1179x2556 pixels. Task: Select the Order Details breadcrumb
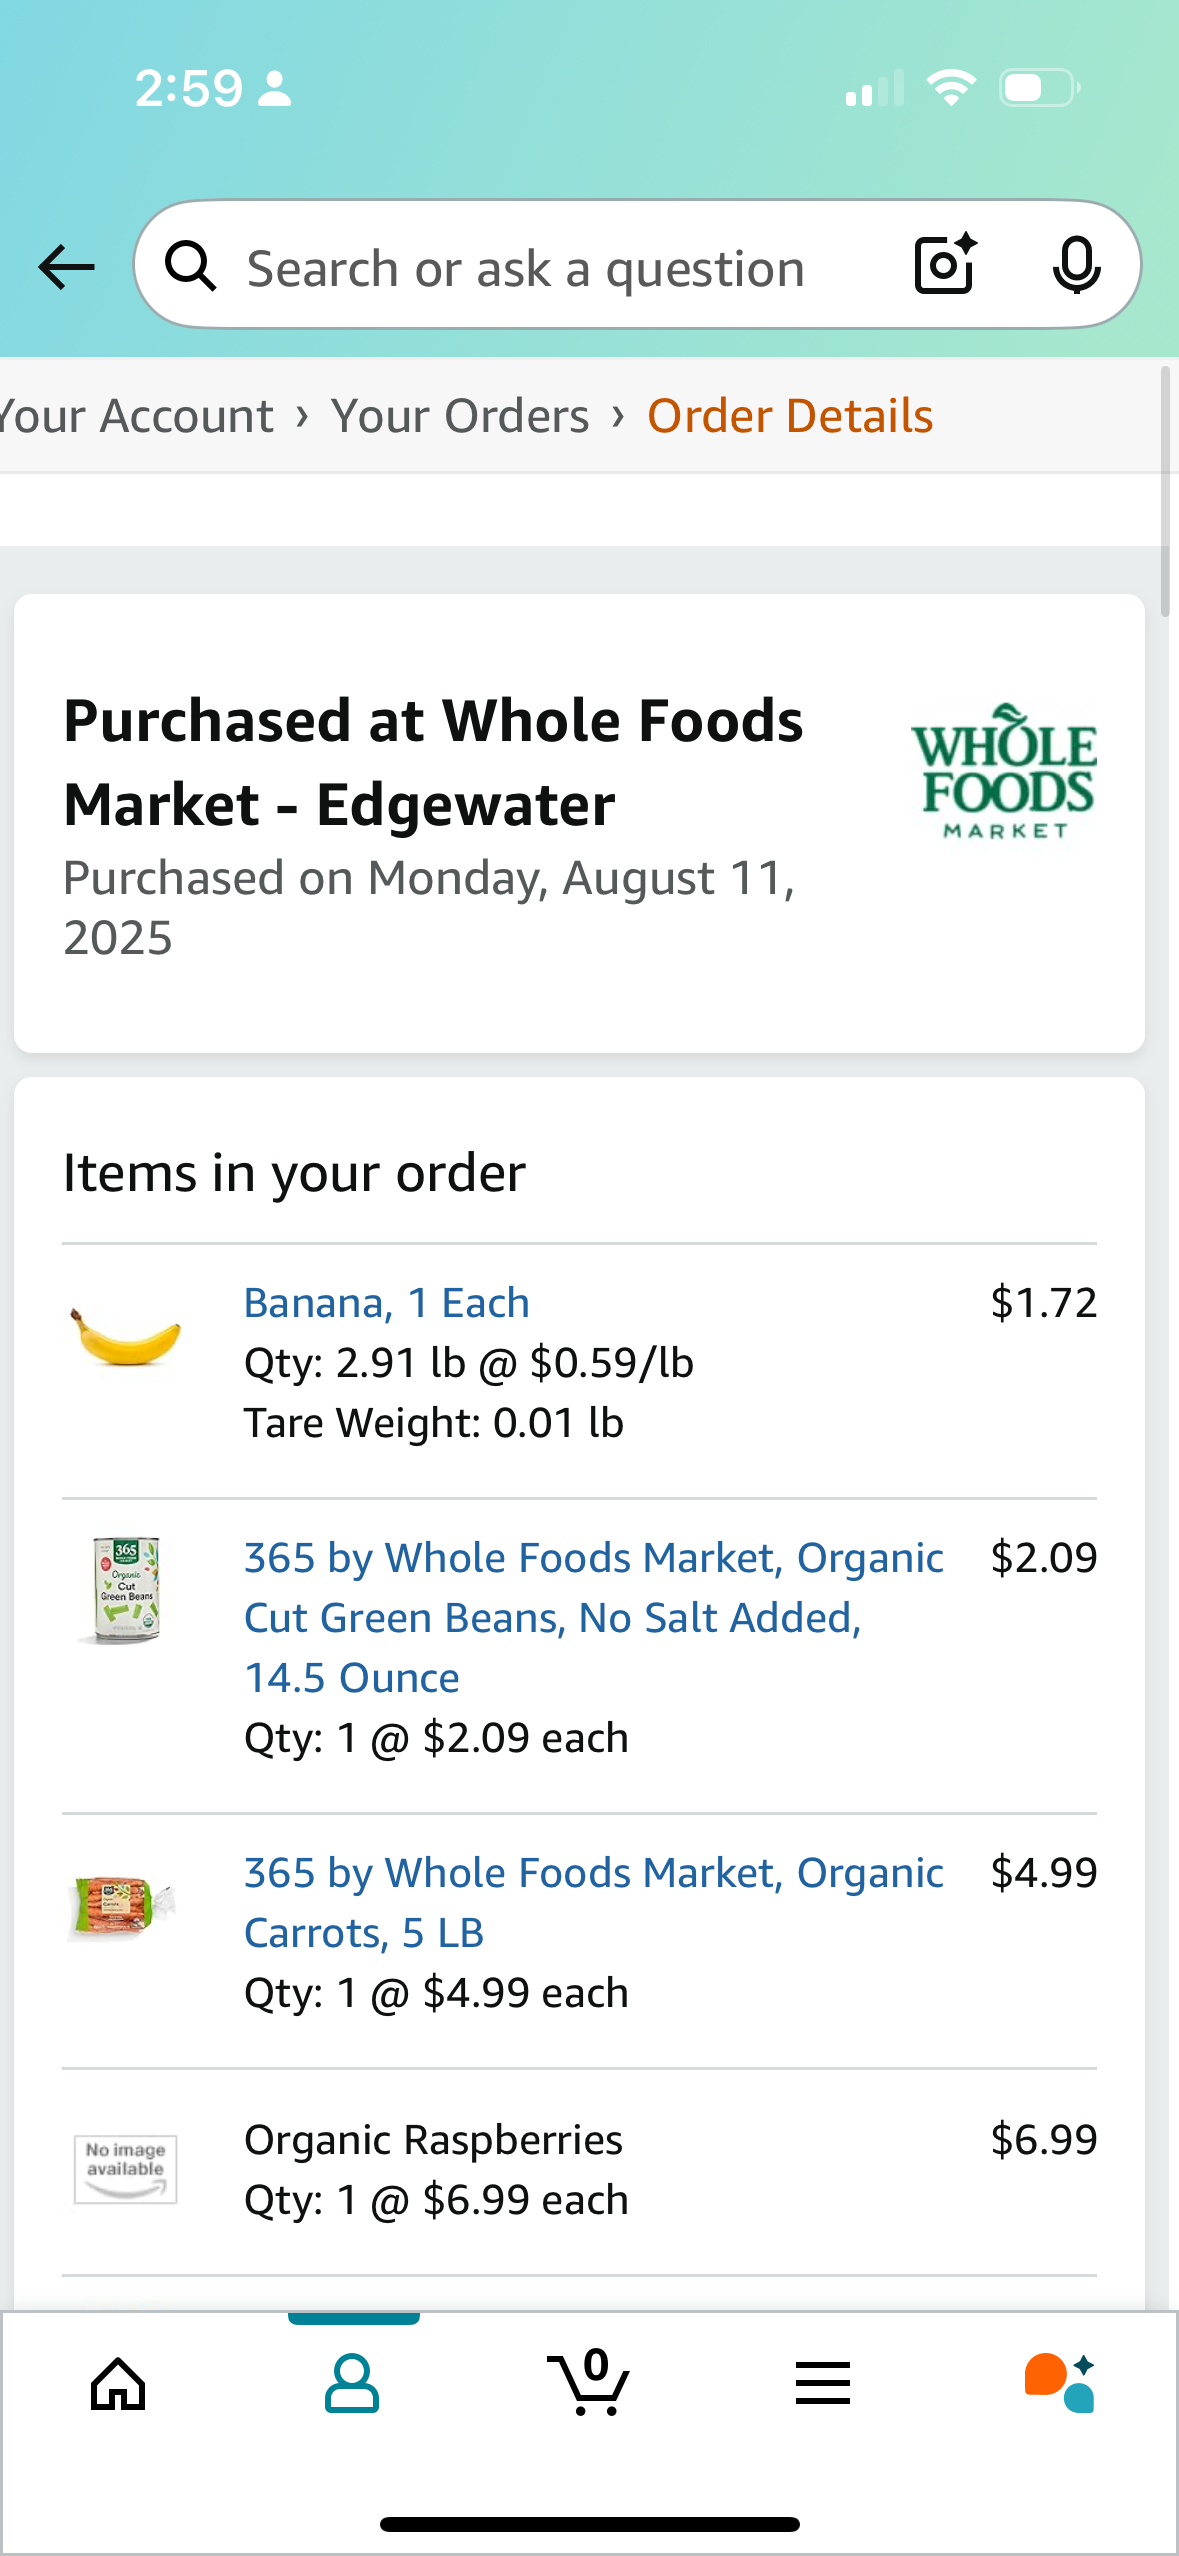click(x=790, y=416)
